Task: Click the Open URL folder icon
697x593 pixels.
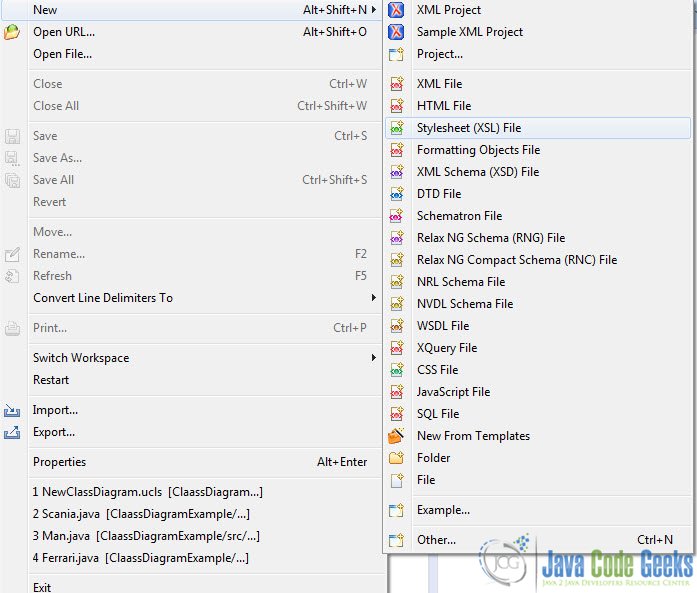Action: pyautogui.click(x=12, y=32)
